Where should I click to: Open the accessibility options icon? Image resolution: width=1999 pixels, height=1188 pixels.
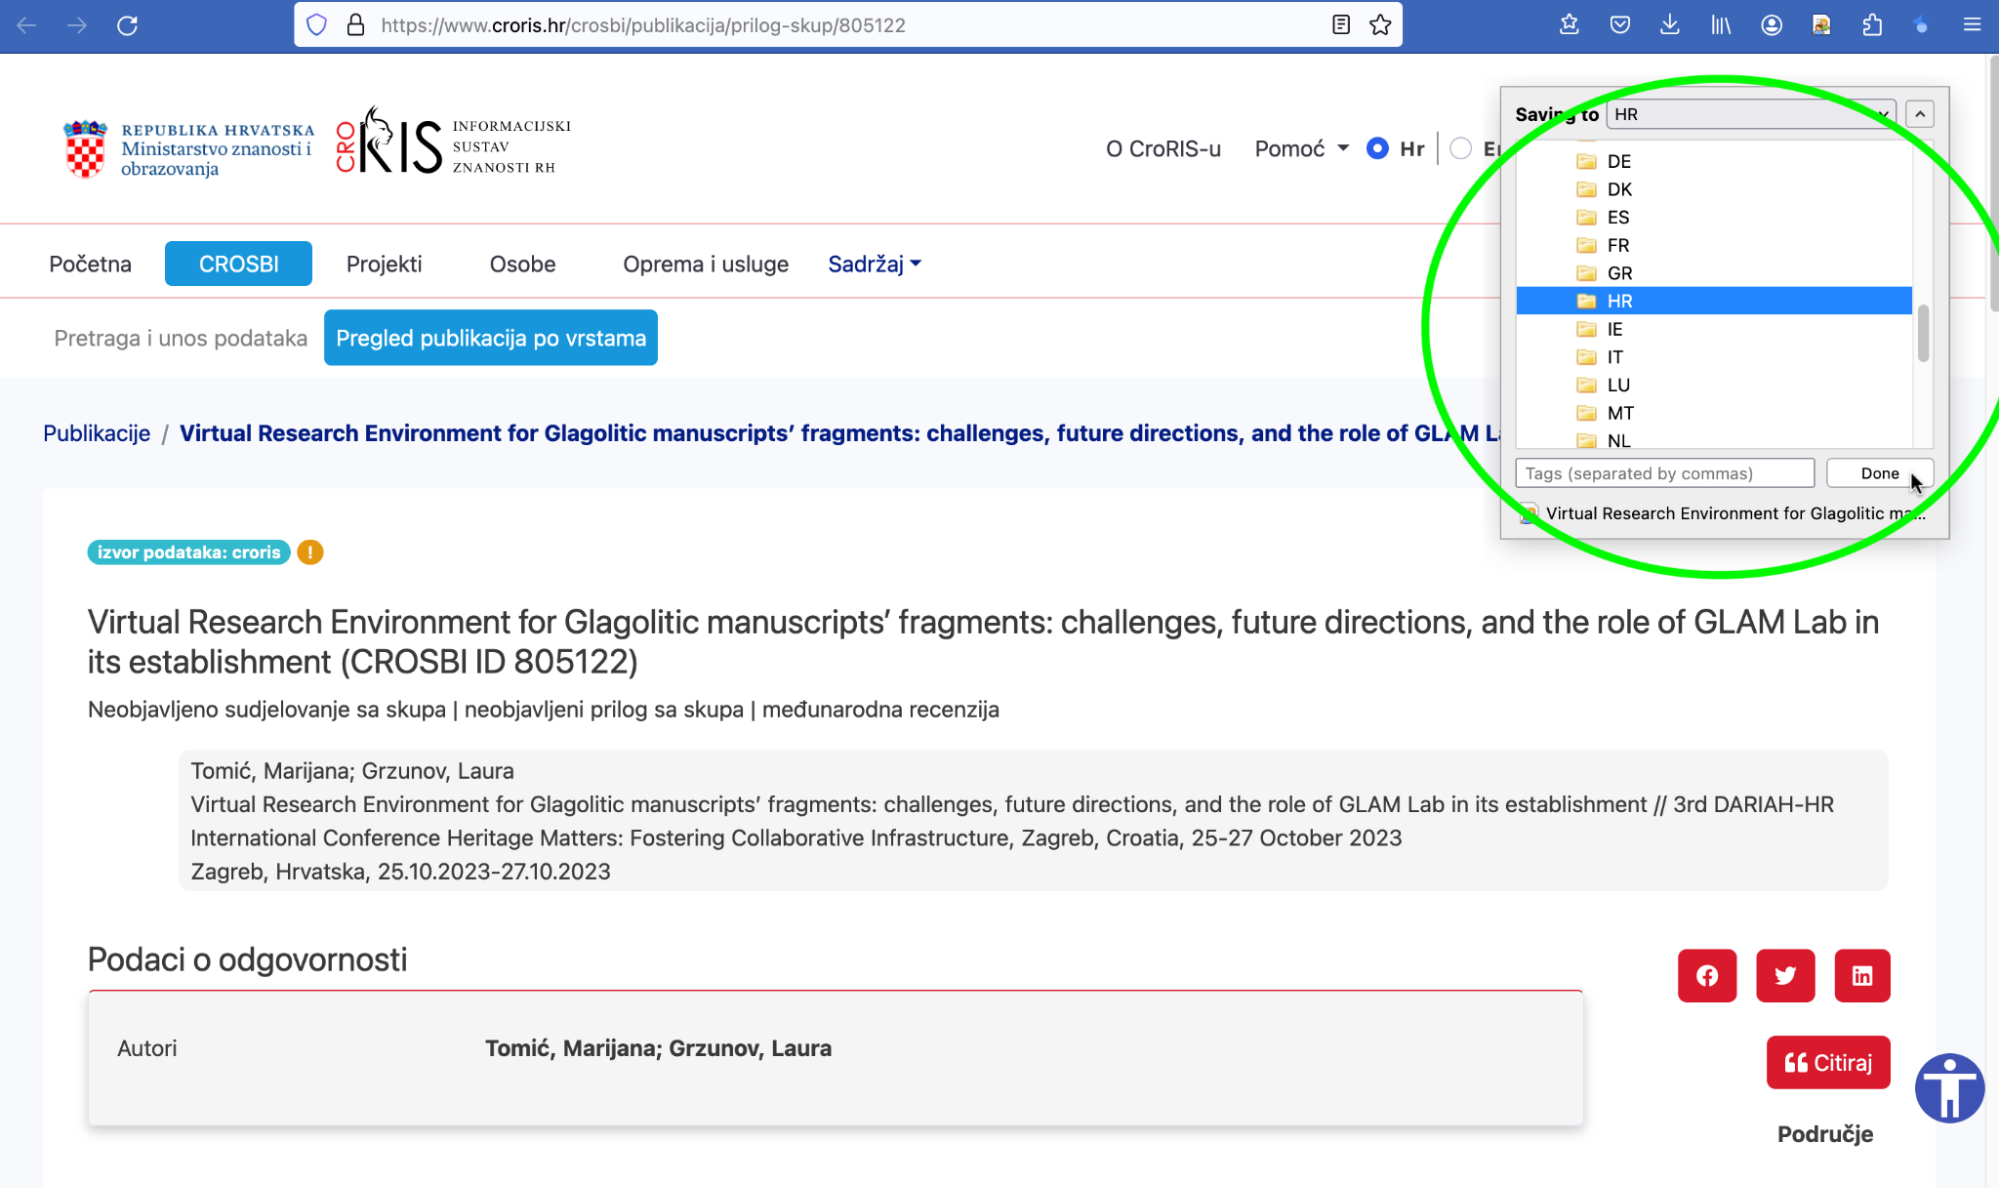click(x=1949, y=1087)
